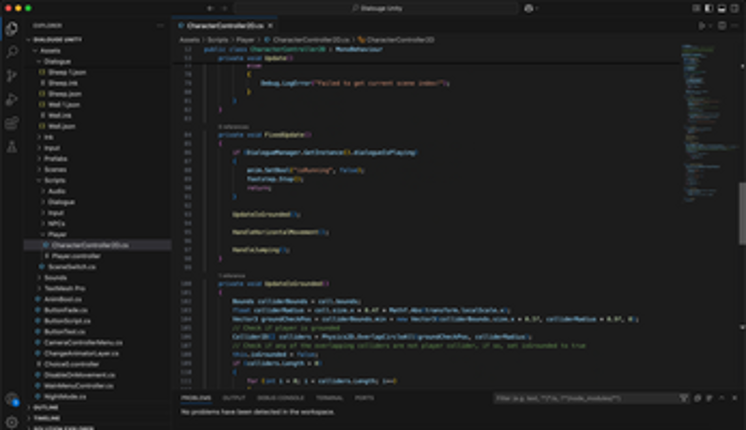Open the Testing flask icon view
Screen dimensions: 746x430
coord(12,147)
